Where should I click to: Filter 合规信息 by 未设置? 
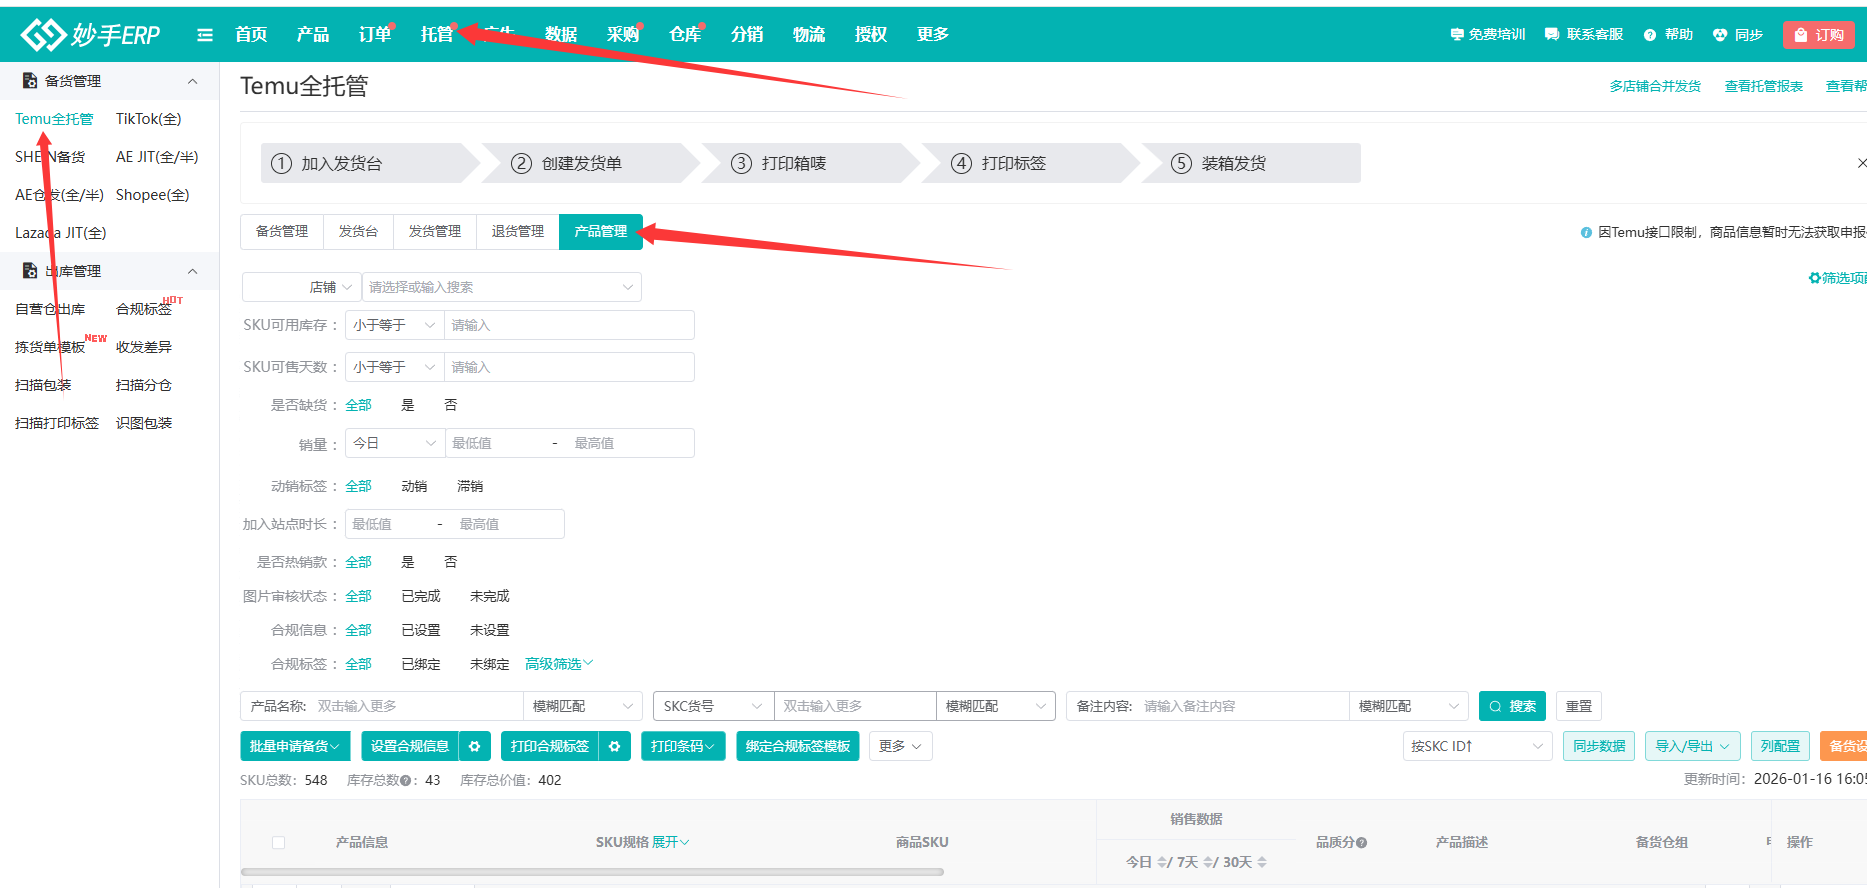pyautogui.click(x=490, y=630)
